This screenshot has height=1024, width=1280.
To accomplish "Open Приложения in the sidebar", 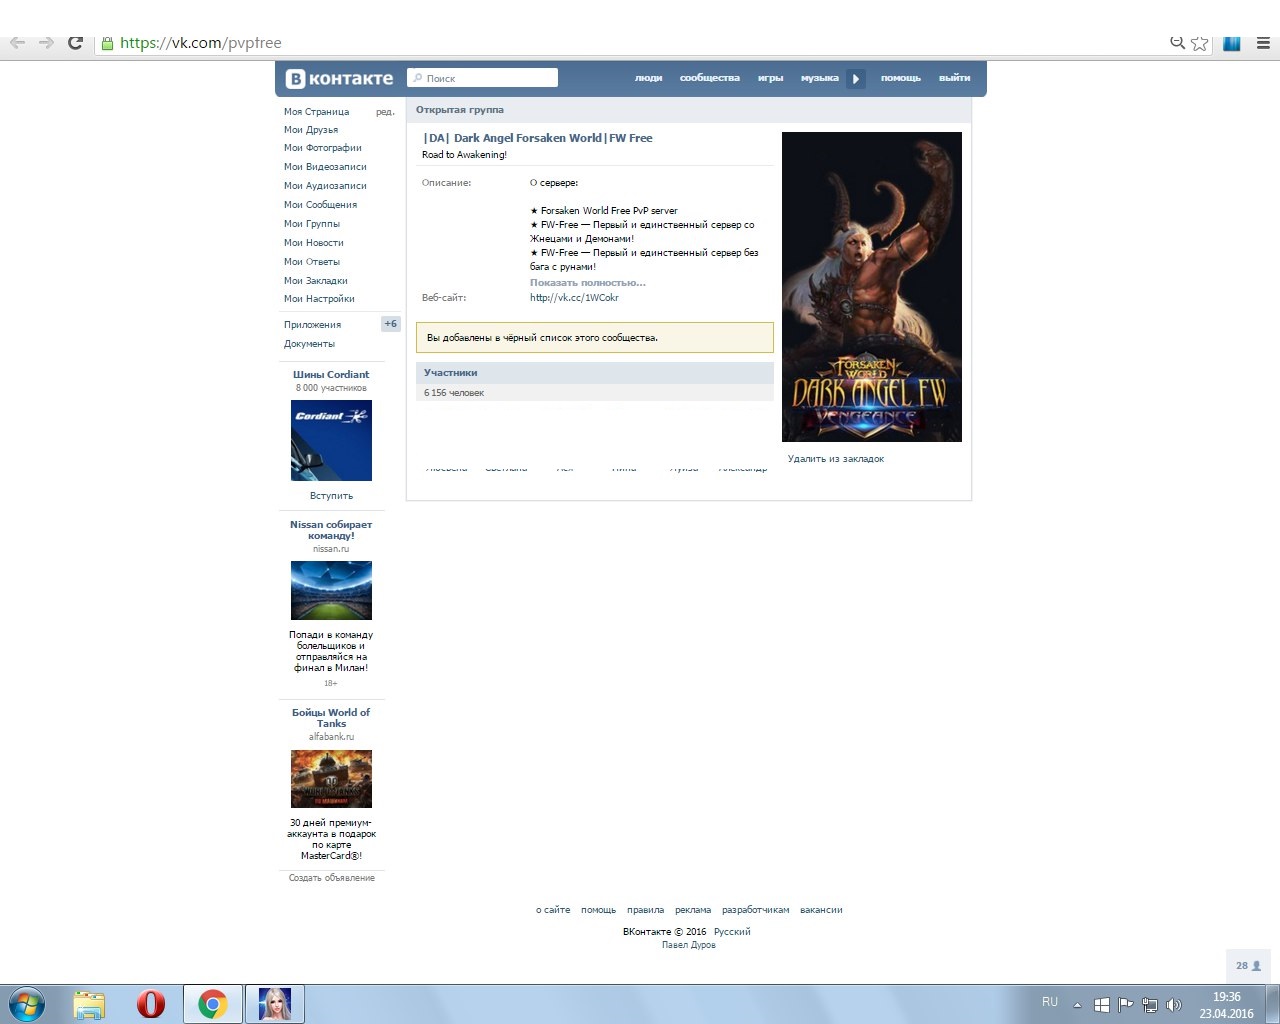I will click(x=312, y=325).
